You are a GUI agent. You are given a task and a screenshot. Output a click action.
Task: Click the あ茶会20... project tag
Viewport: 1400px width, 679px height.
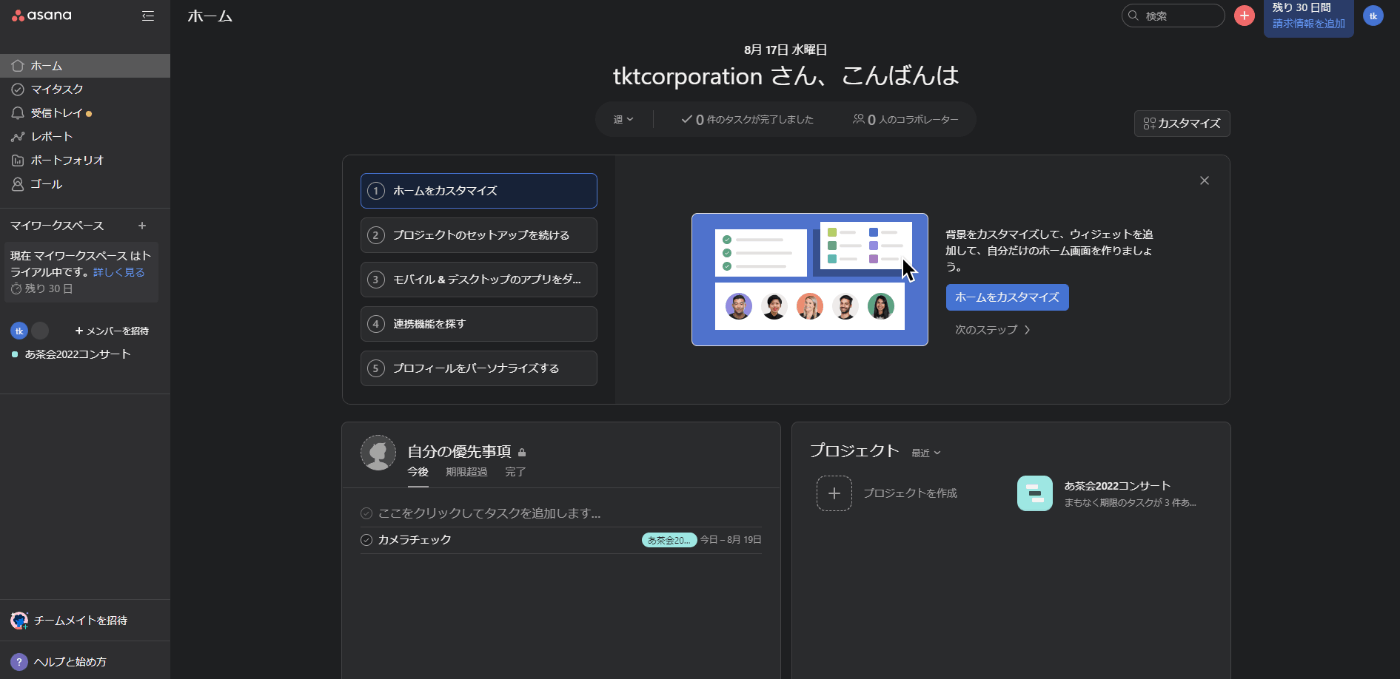[669, 540]
